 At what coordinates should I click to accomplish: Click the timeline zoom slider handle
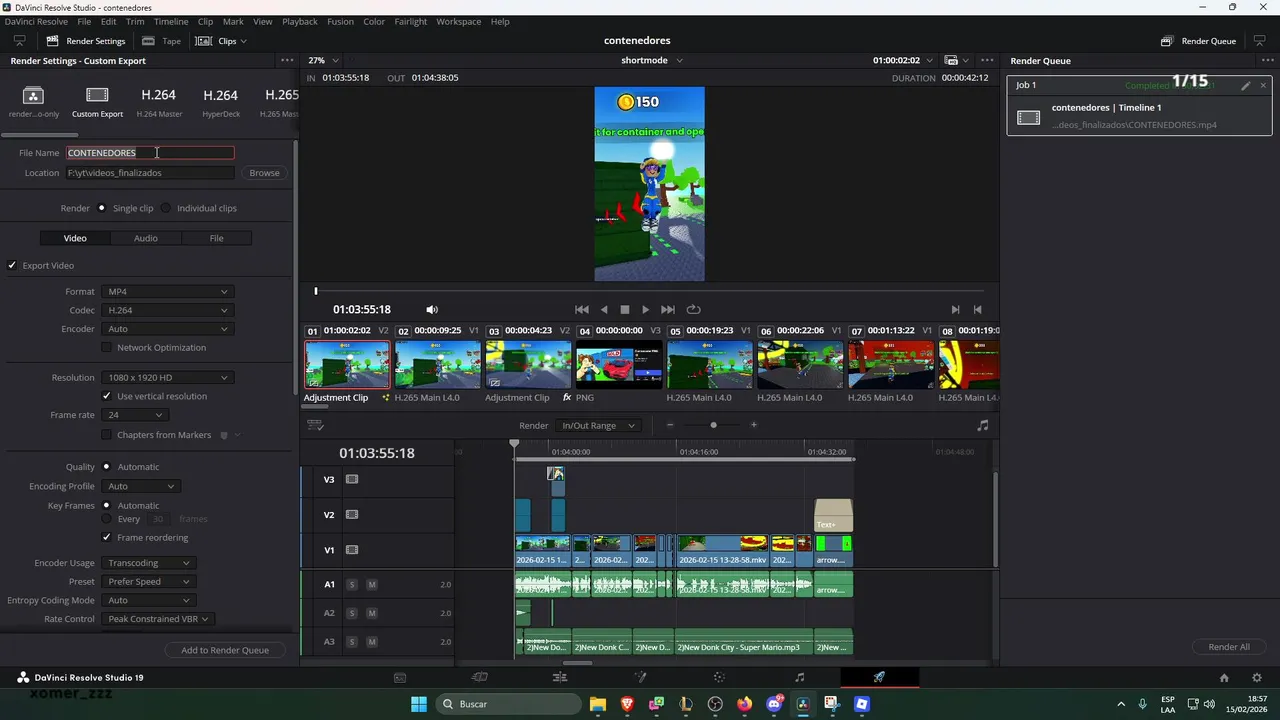click(x=713, y=425)
